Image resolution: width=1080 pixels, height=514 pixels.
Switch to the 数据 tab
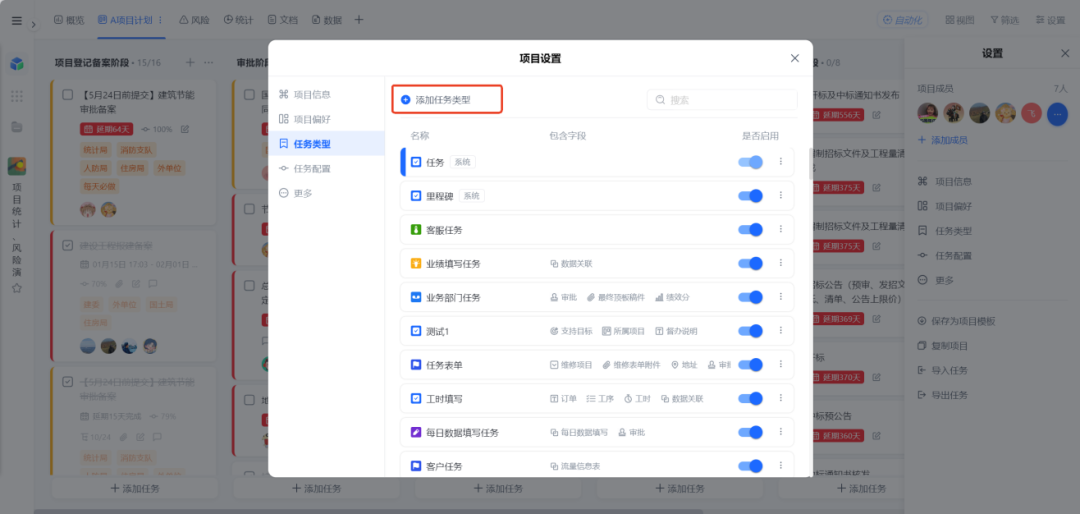click(326, 20)
